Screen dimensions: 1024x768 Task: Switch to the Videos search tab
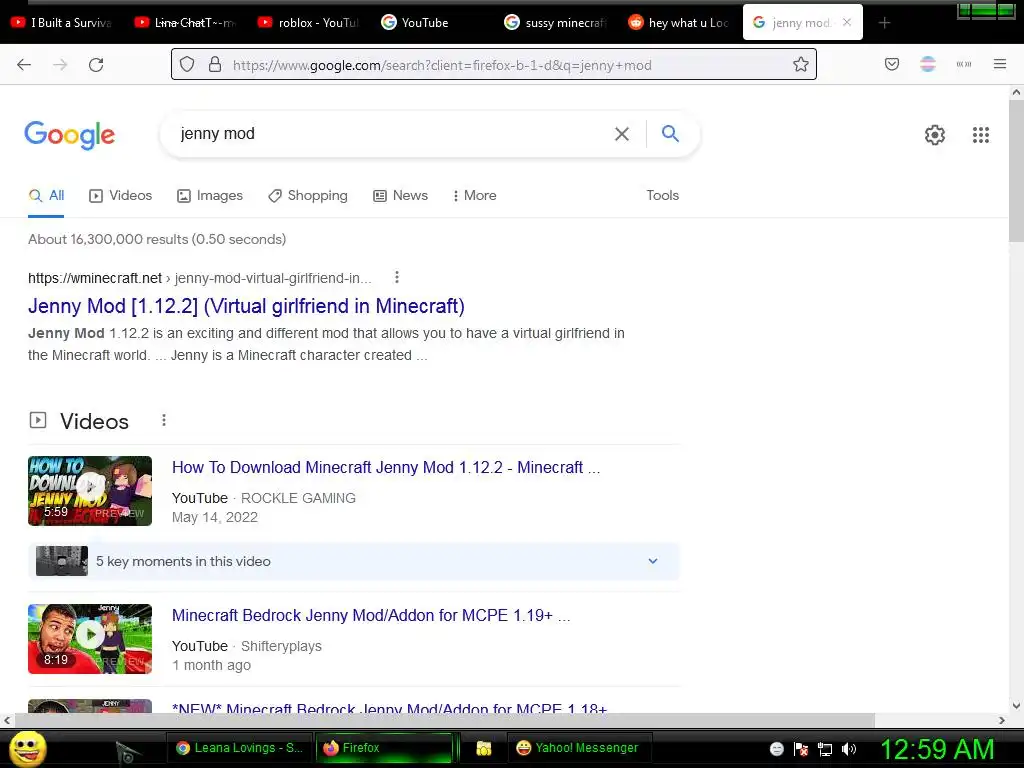pyautogui.click(x=121, y=195)
